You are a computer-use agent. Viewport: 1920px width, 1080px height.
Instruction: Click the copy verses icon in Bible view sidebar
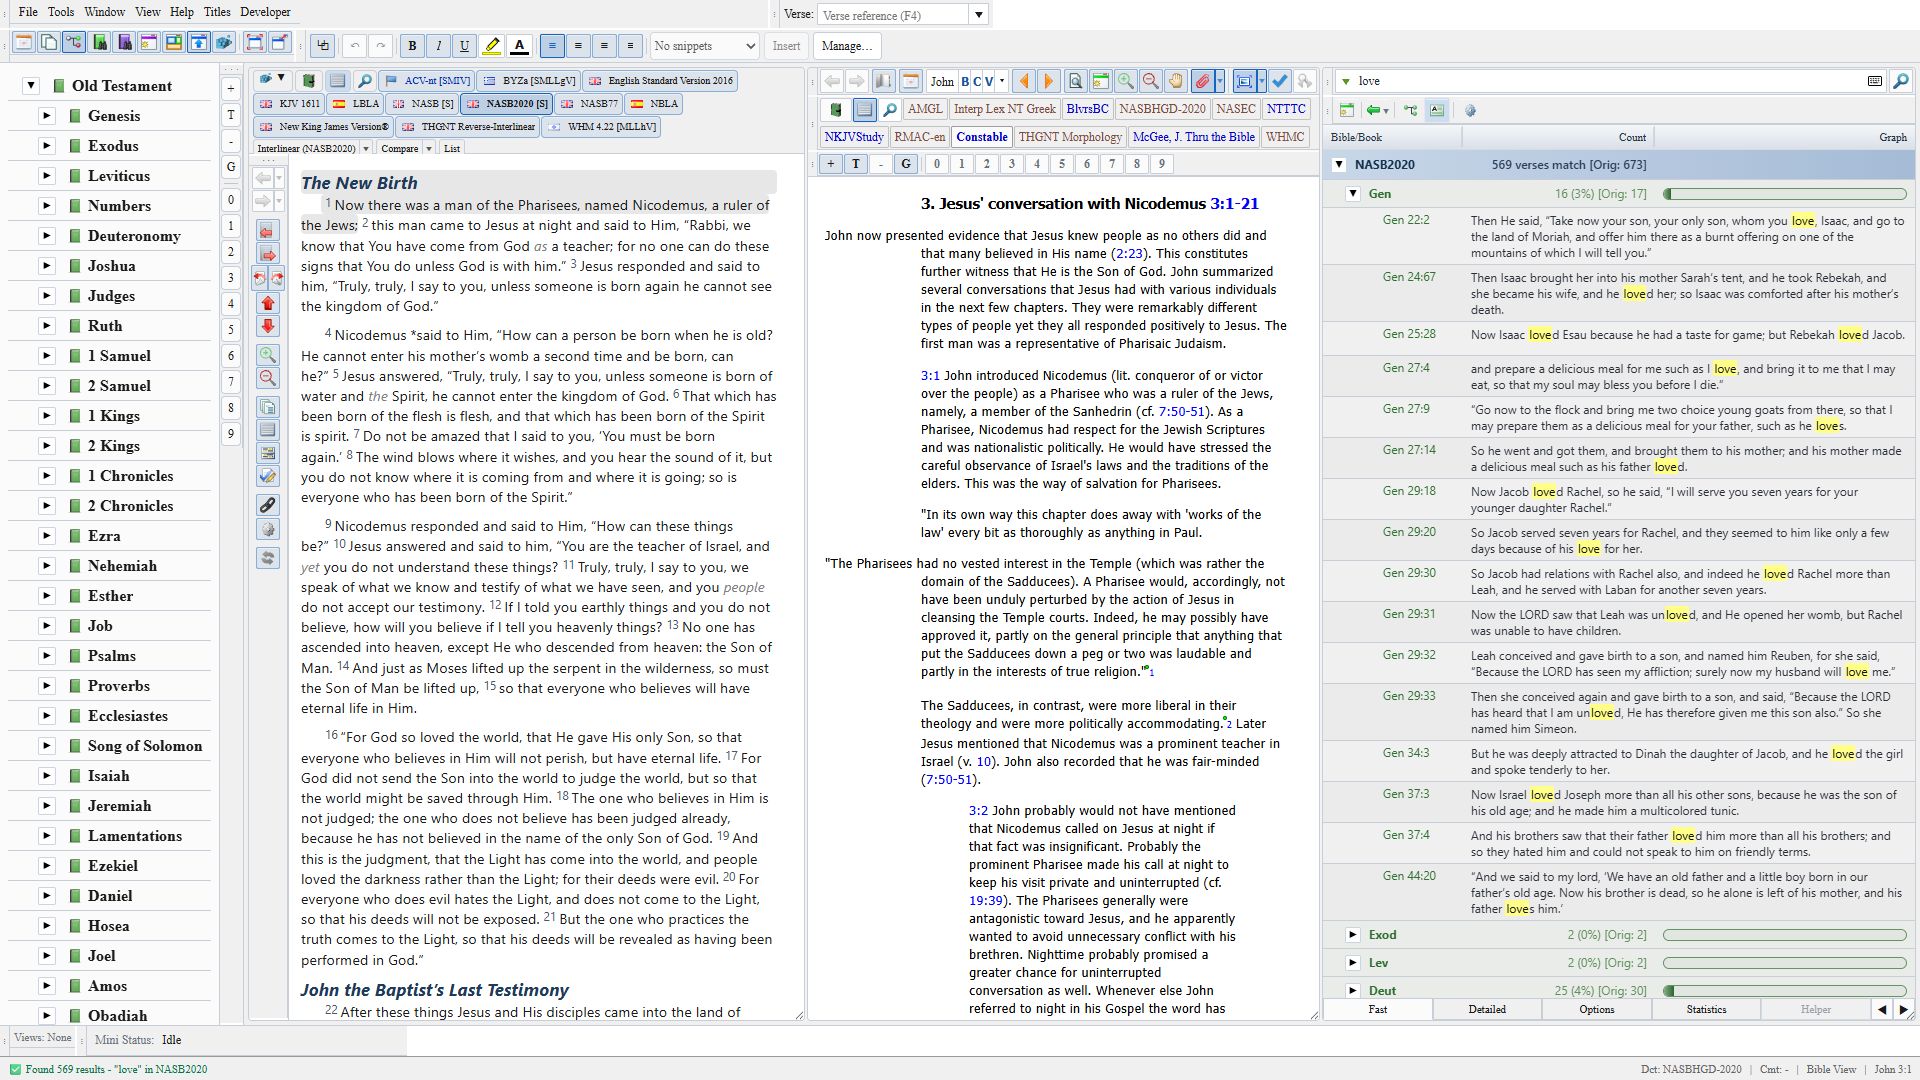[x=267, y=406]
